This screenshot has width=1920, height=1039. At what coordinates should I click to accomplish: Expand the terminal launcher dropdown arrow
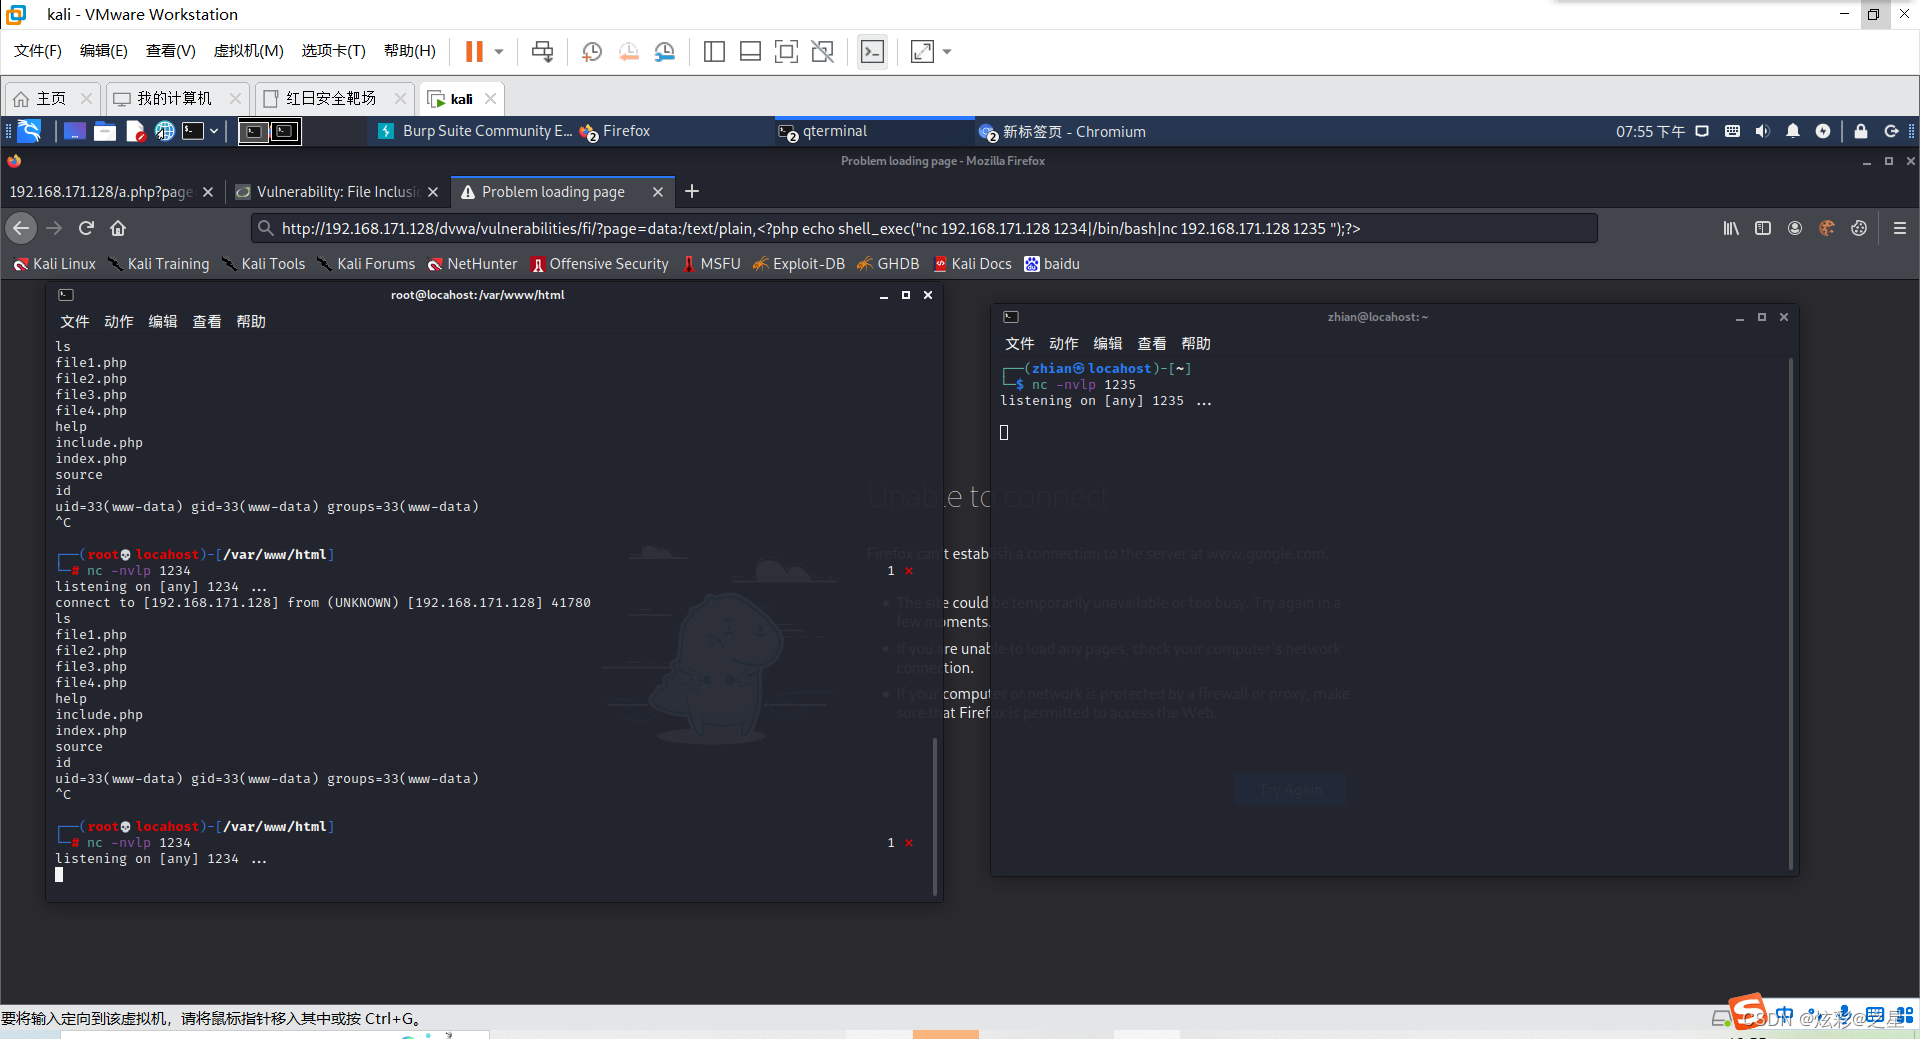(x=214, y=131)
